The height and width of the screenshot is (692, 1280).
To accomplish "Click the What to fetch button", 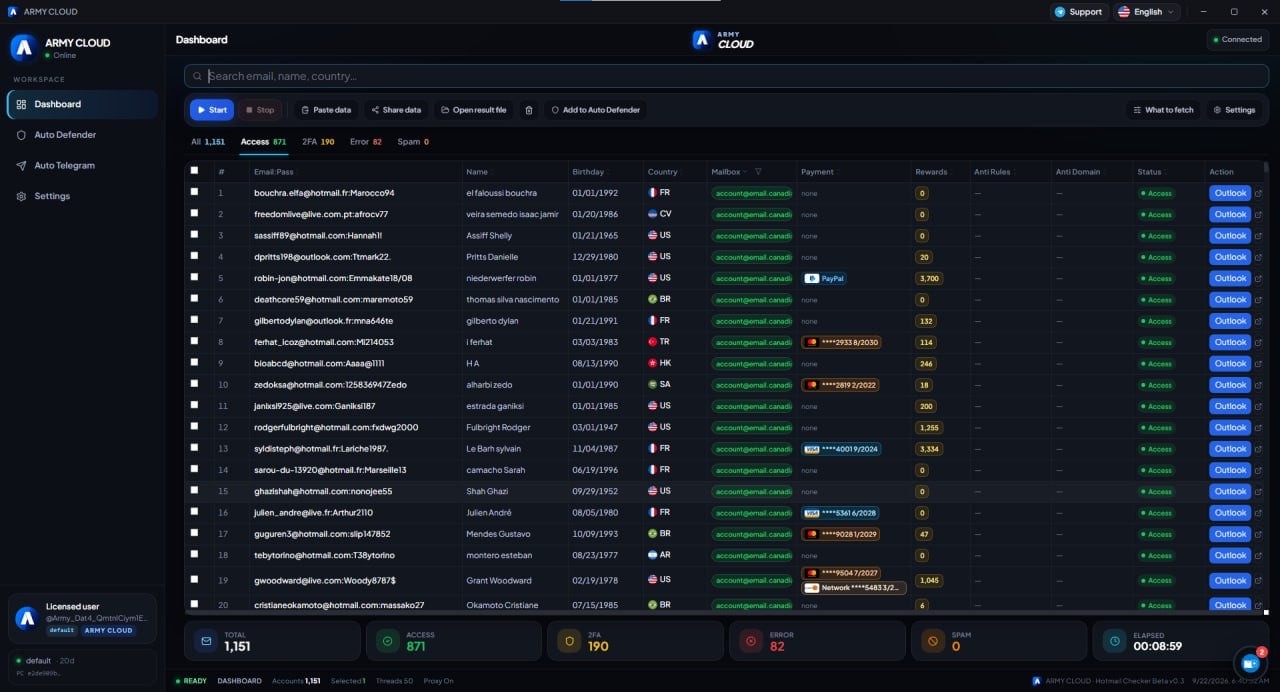I will tap(1162, 110).
